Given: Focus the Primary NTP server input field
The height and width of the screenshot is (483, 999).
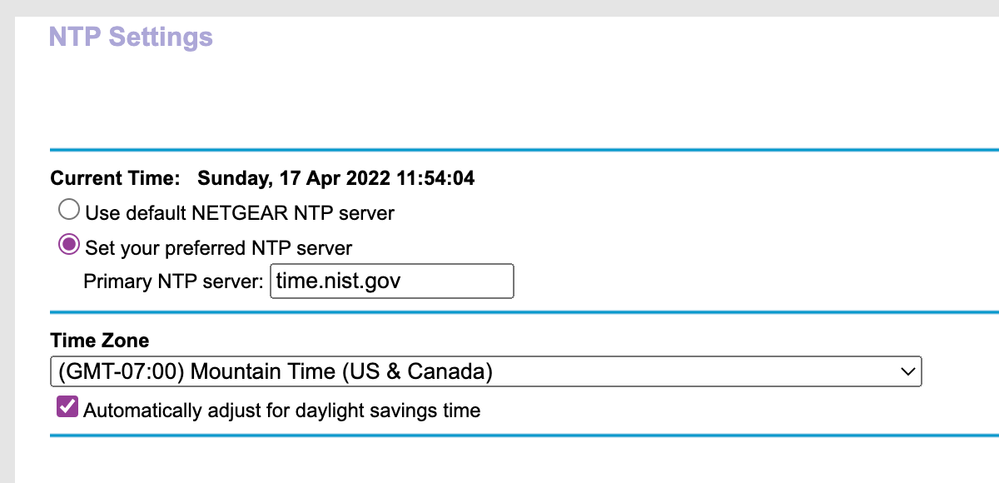Looking at the screenshot, I should pos(392,281).
